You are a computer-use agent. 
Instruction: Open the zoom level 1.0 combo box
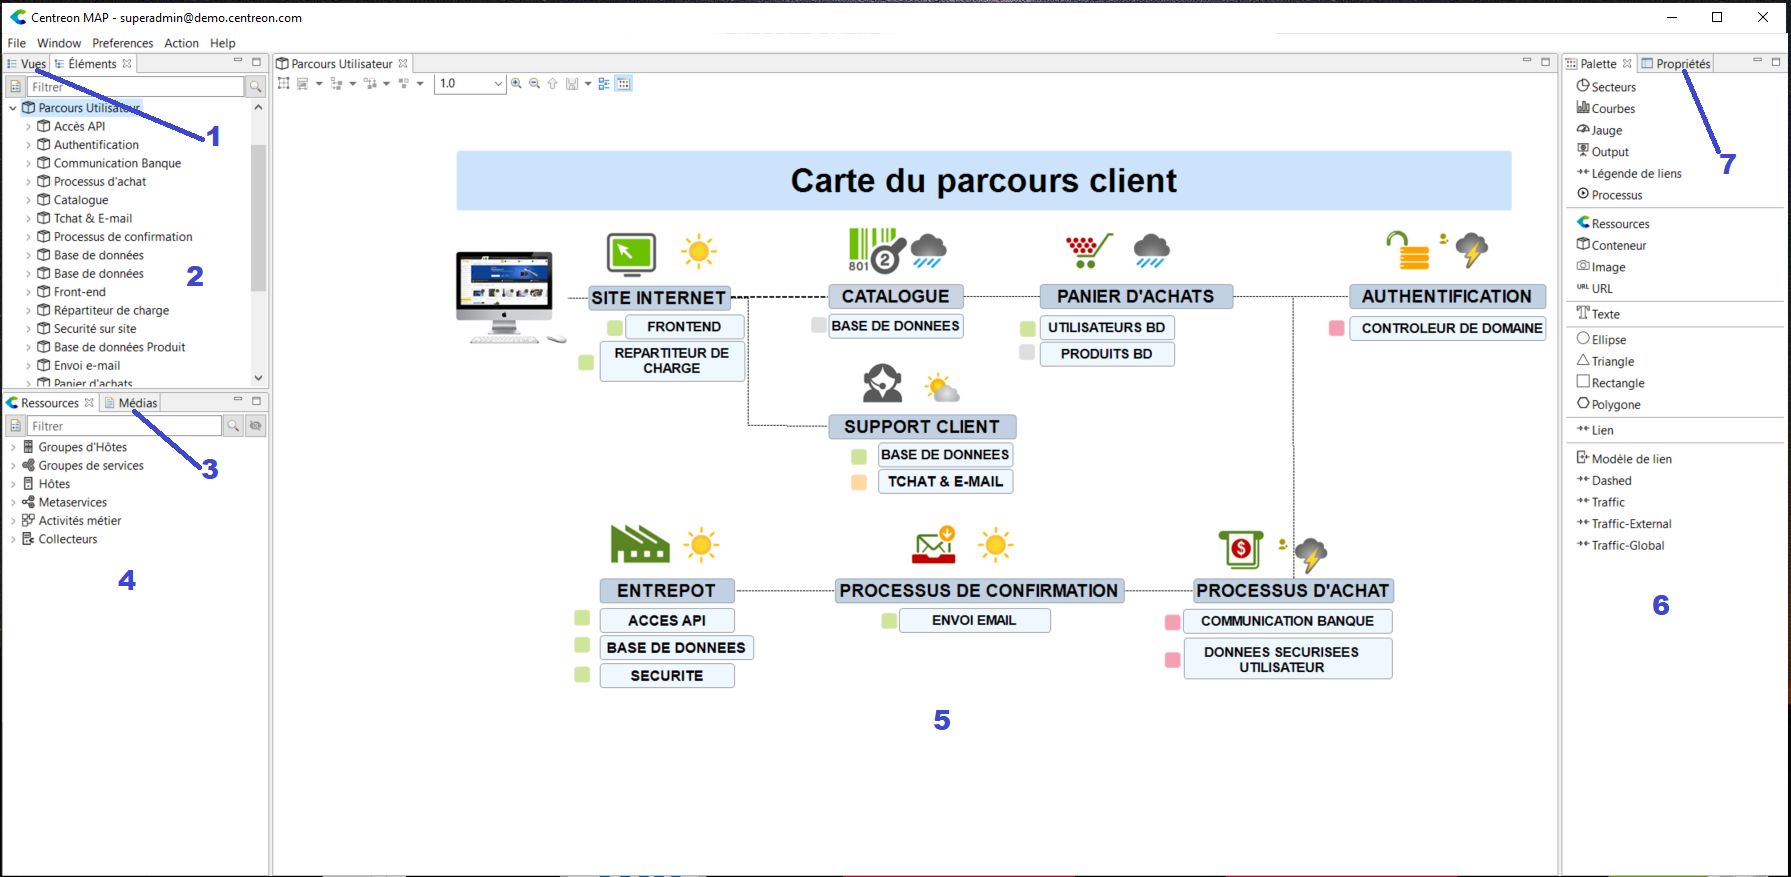point(470,84)
